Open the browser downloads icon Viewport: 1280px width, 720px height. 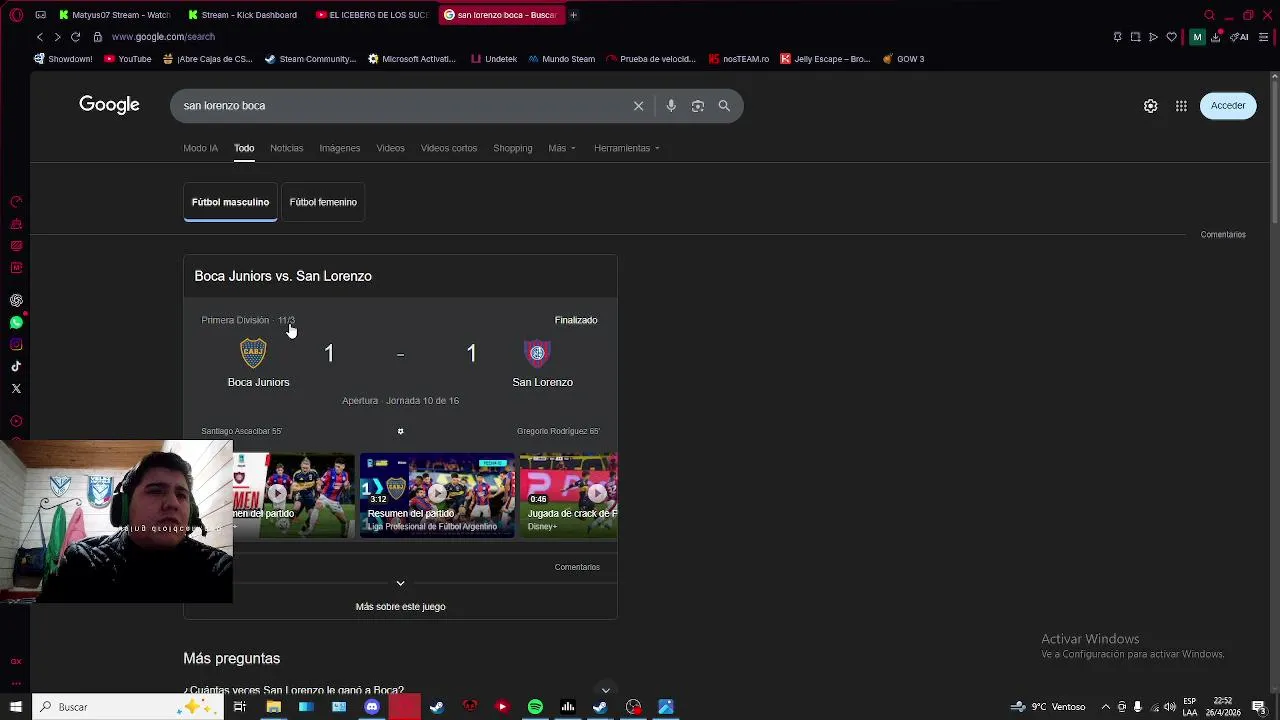(1216, 37)
